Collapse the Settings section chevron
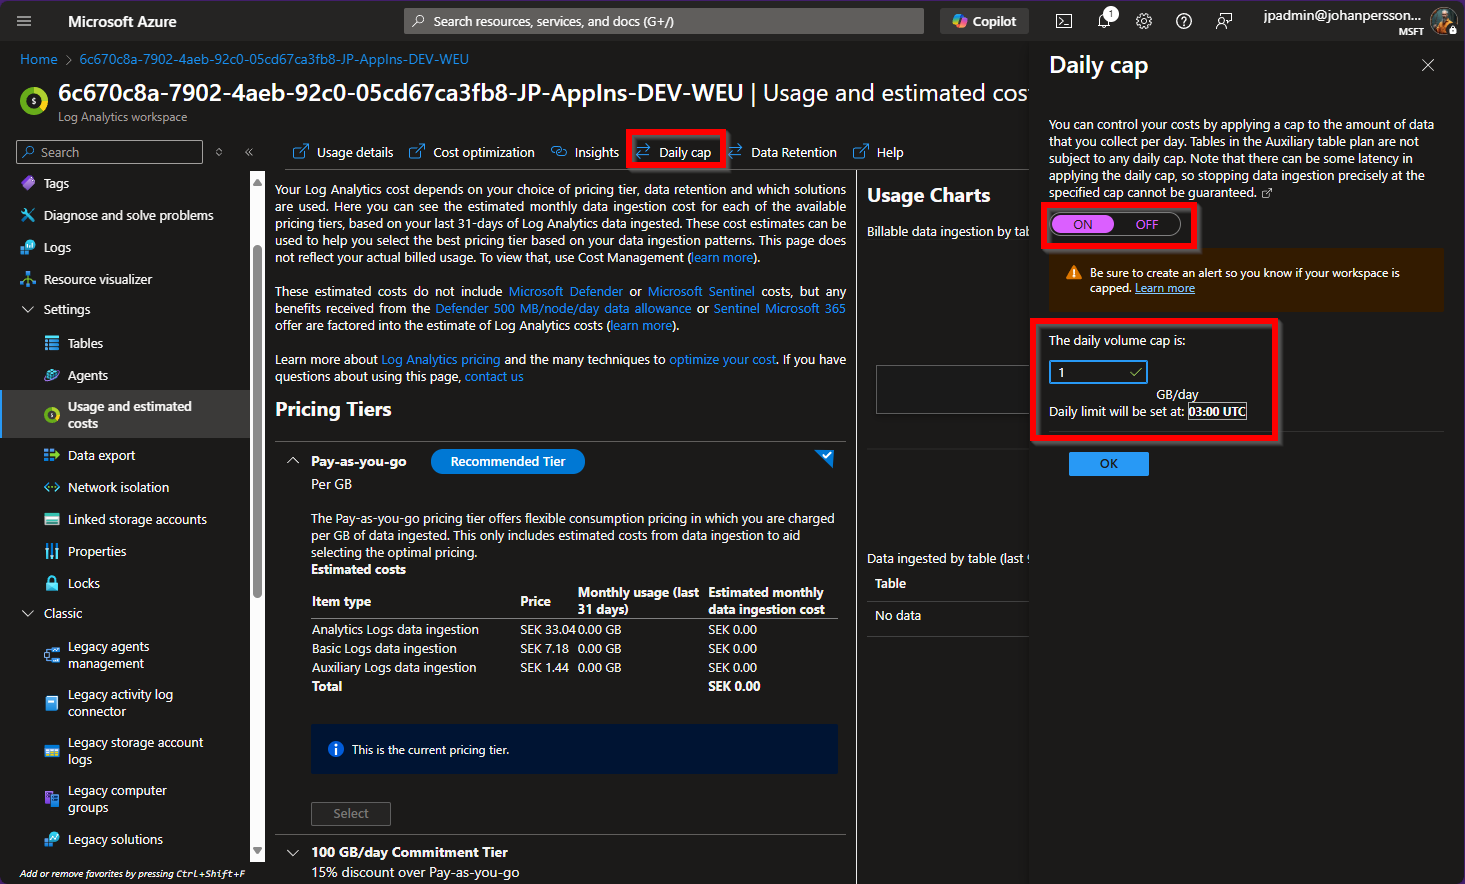Image resolution: width=1465 pixels, height=884 pixels. pos(28,310)
